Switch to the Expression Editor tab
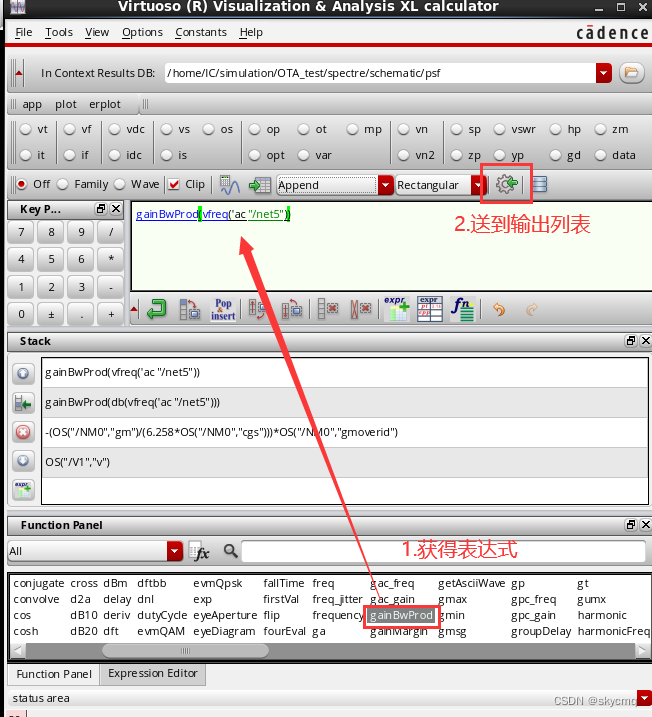 pos(153,674)
